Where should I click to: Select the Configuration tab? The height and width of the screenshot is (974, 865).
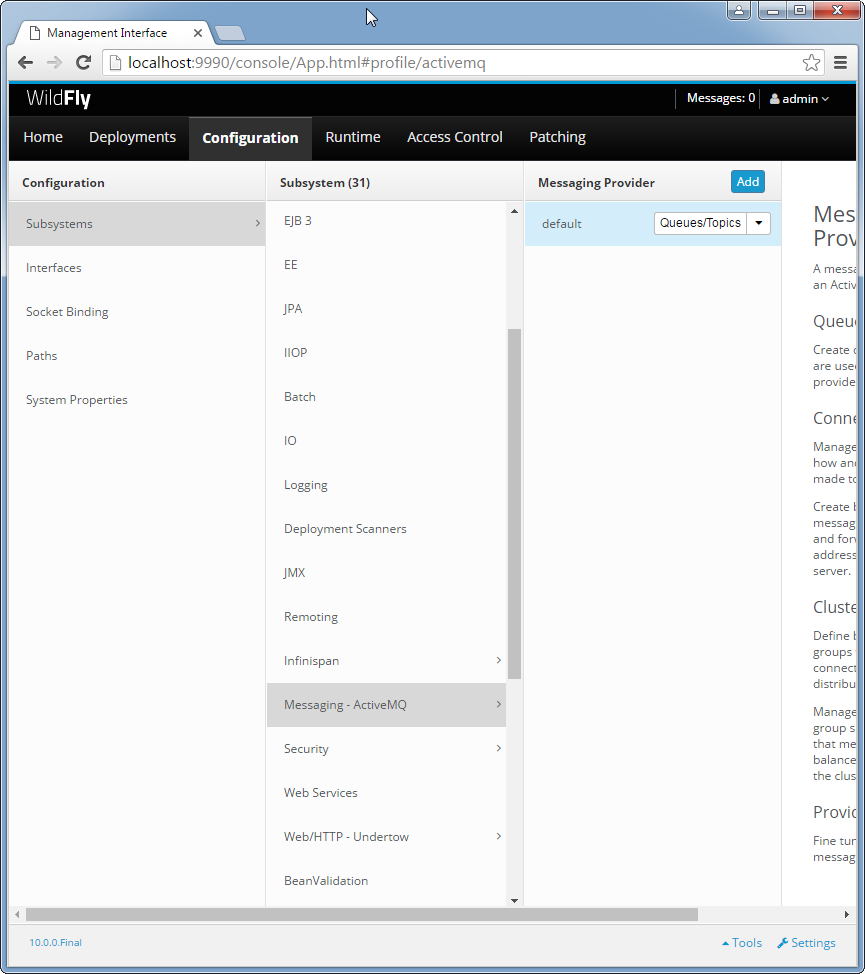tap(250, 138)
